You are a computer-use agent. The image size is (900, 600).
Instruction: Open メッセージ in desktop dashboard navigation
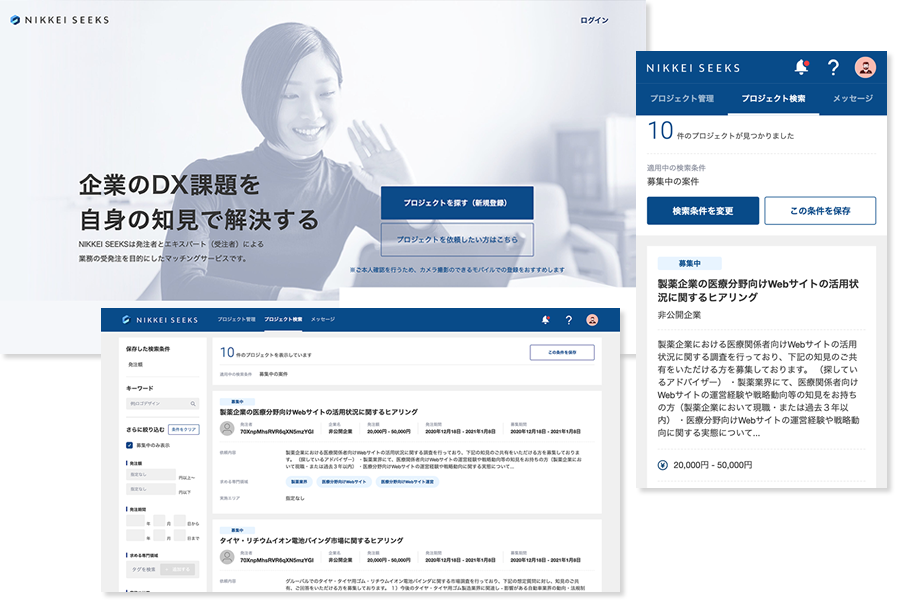(322, 319)
